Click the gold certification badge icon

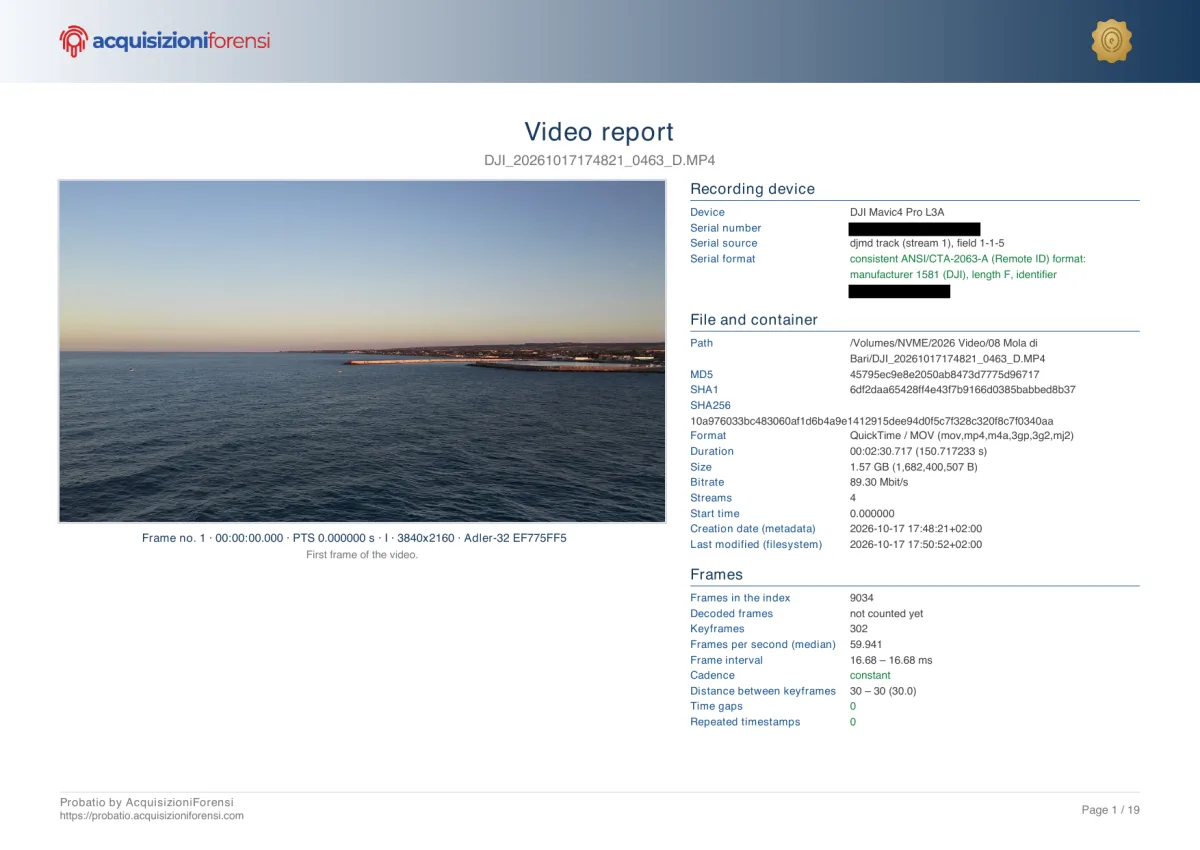click(1111, 41)
